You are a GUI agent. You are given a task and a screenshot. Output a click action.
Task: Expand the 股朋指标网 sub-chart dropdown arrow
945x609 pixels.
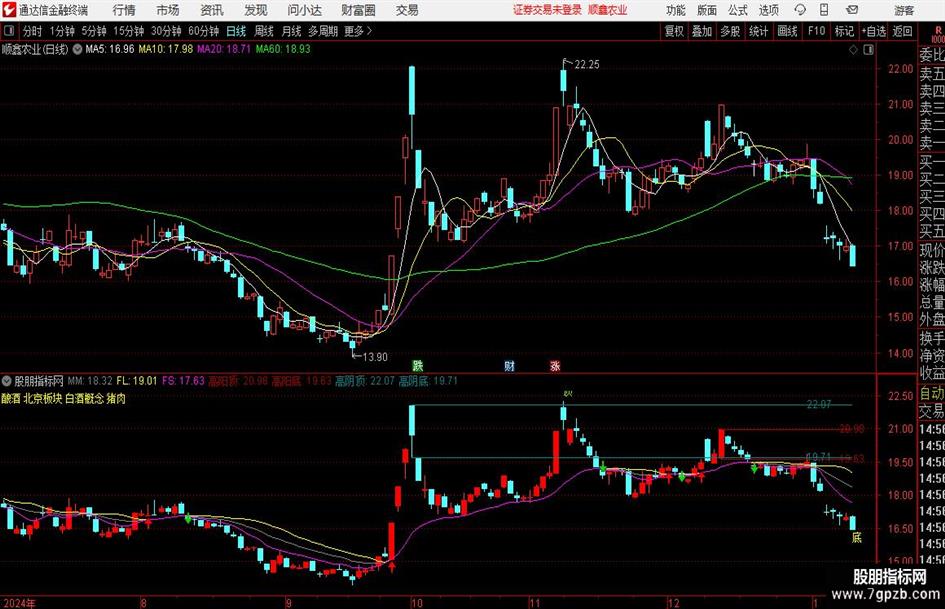(7, 381)
